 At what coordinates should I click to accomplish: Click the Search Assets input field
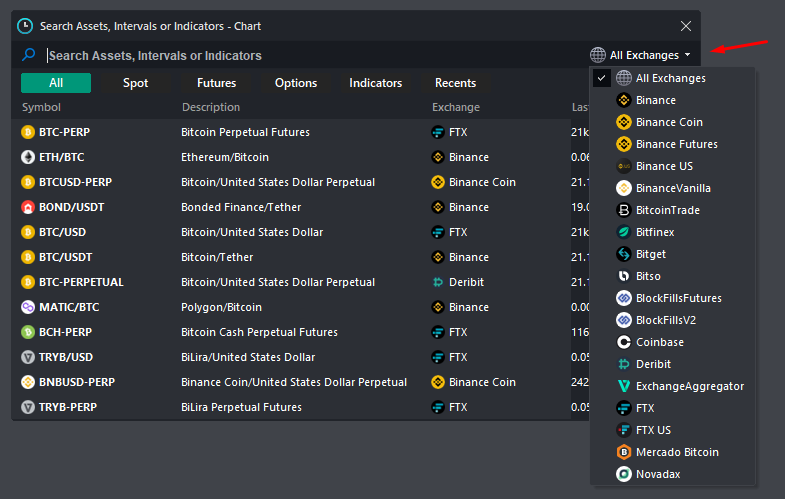[x=315, y=55]
